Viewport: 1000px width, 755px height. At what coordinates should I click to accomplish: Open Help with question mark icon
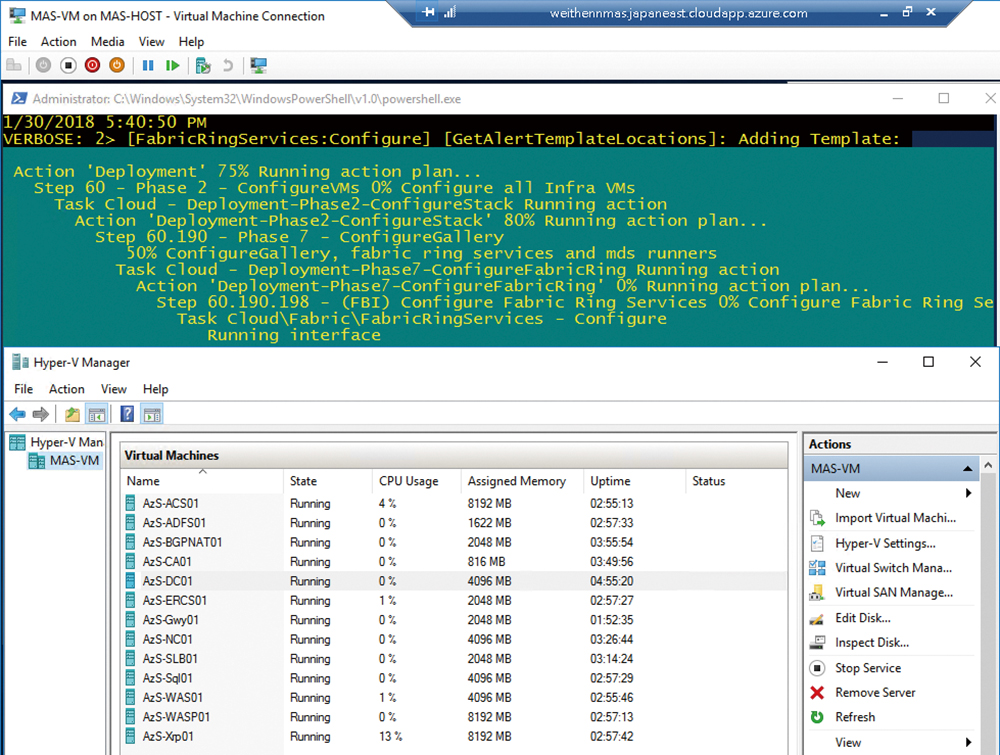pos(128,414)
